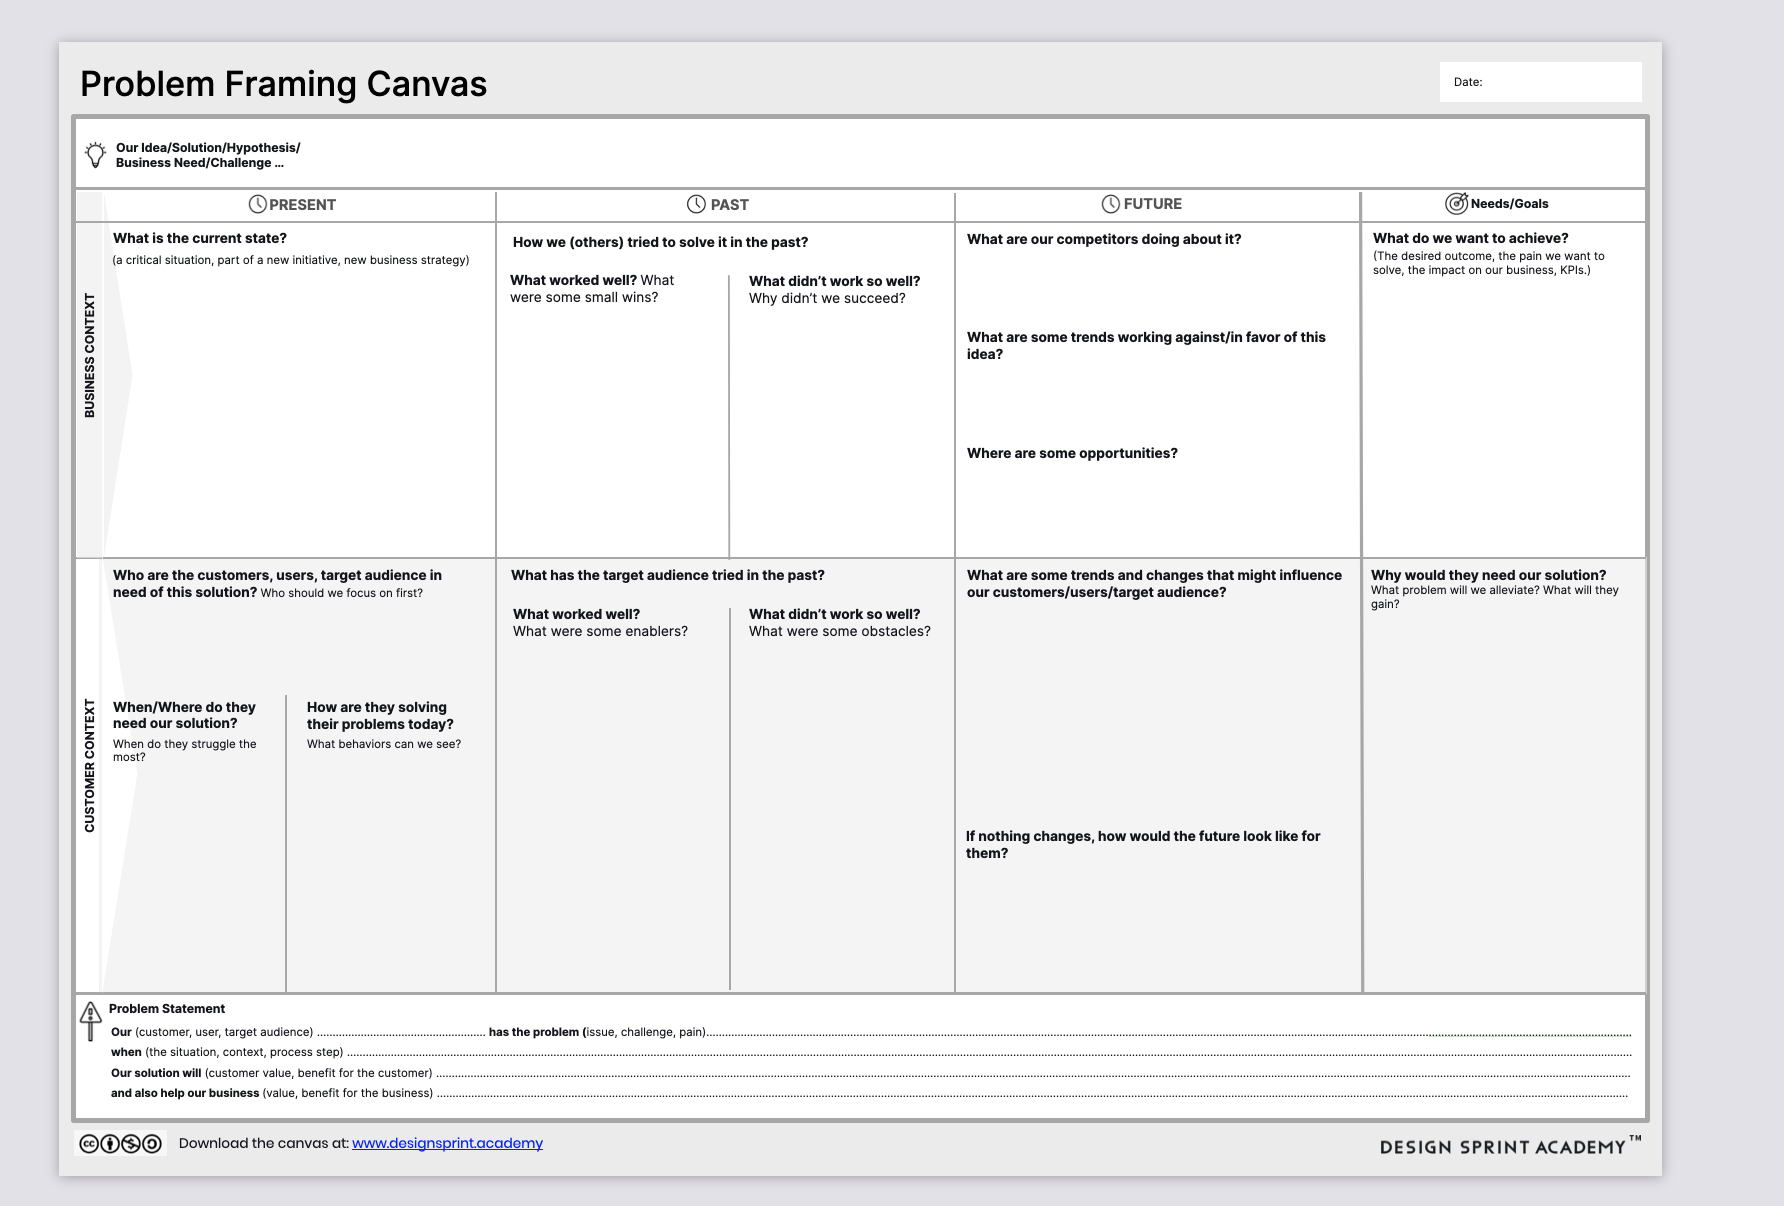This screenshot has width=1784, height=1206.
Task: Click inside the Date field
Action: (1540, 81)
